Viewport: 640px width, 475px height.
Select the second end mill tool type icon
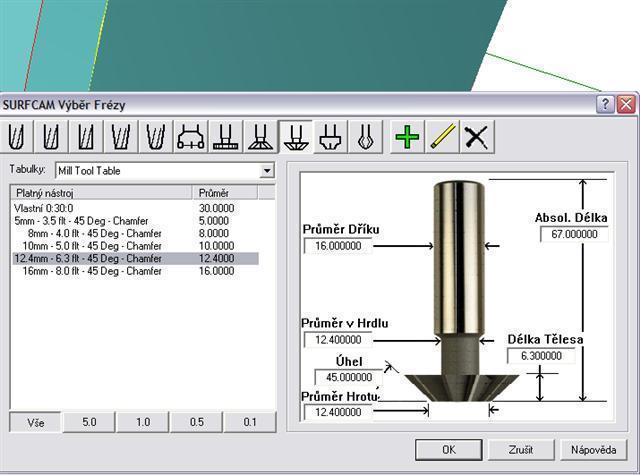(x=51, y=137)
